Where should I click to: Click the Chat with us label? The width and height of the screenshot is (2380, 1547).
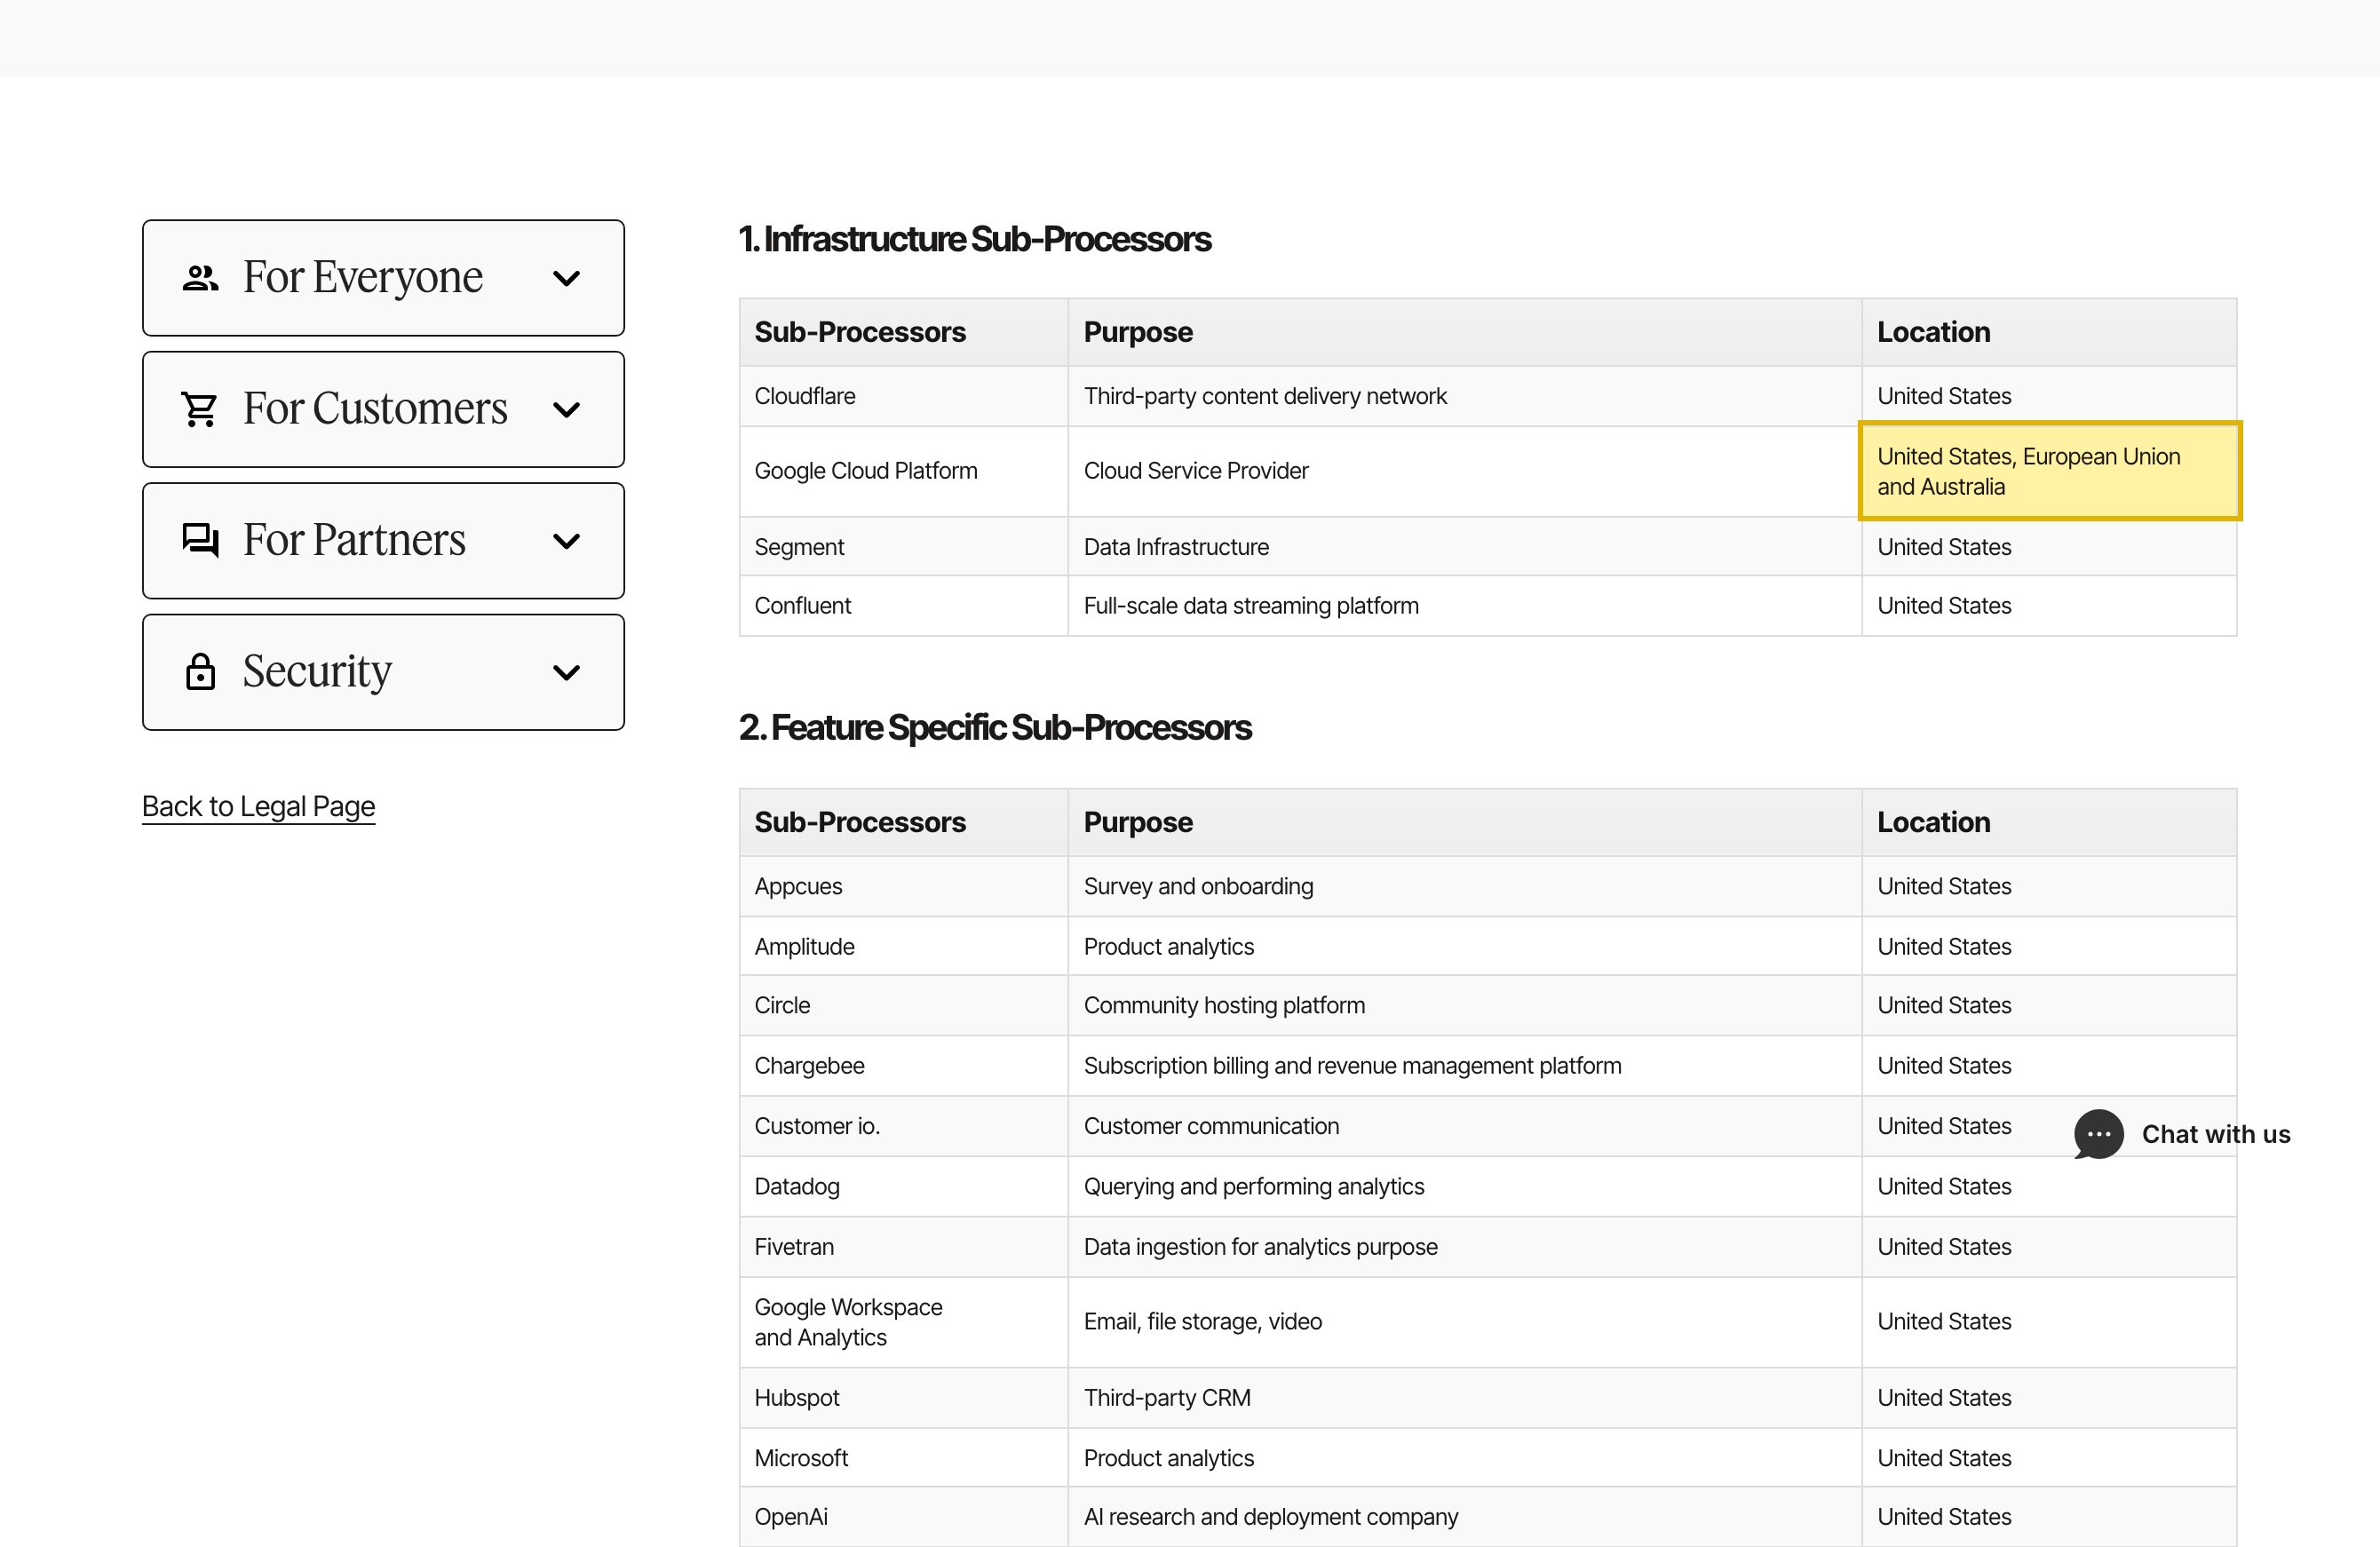tap(2216, 1134)
